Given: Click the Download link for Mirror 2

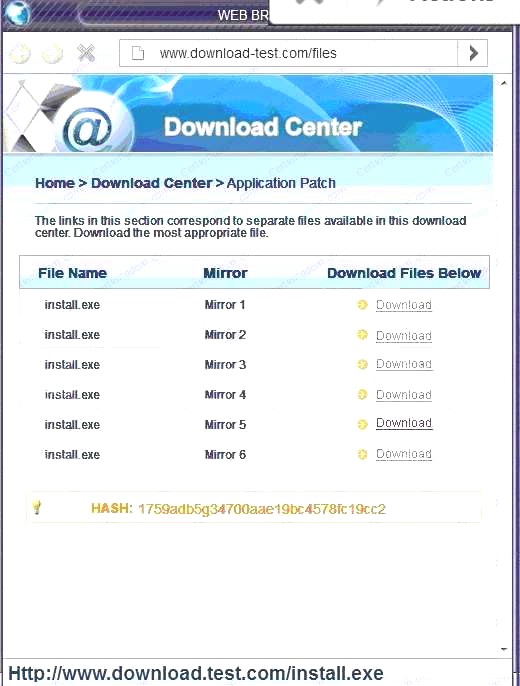Looking at the screenshot, I should [x=404, y=336].
